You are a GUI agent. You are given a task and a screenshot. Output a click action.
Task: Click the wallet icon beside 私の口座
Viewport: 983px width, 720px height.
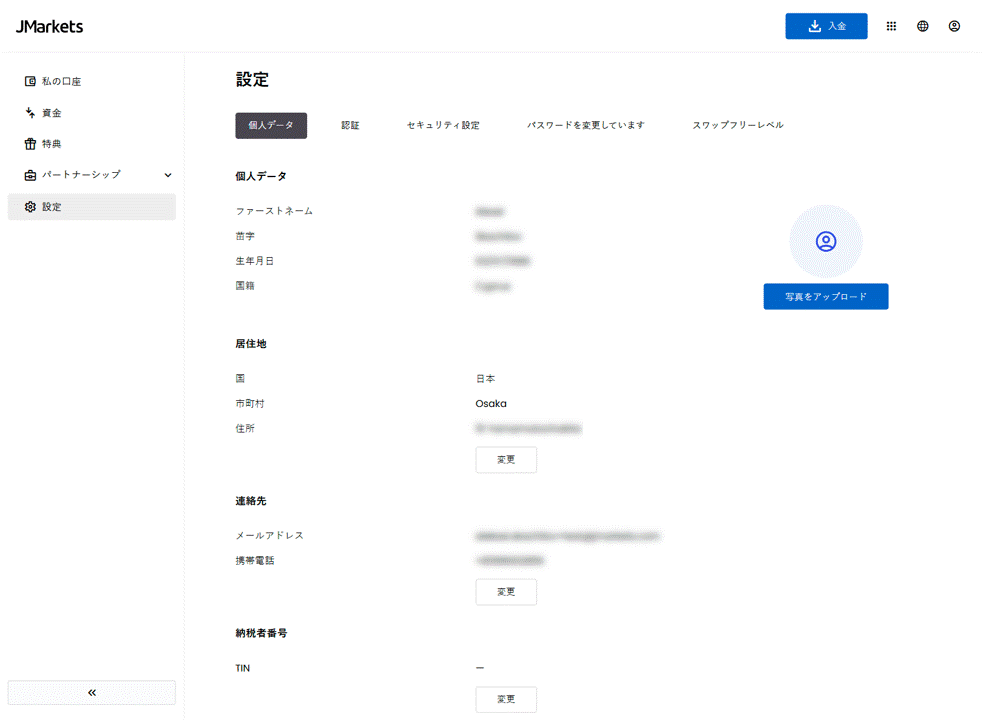coord(30,82)
